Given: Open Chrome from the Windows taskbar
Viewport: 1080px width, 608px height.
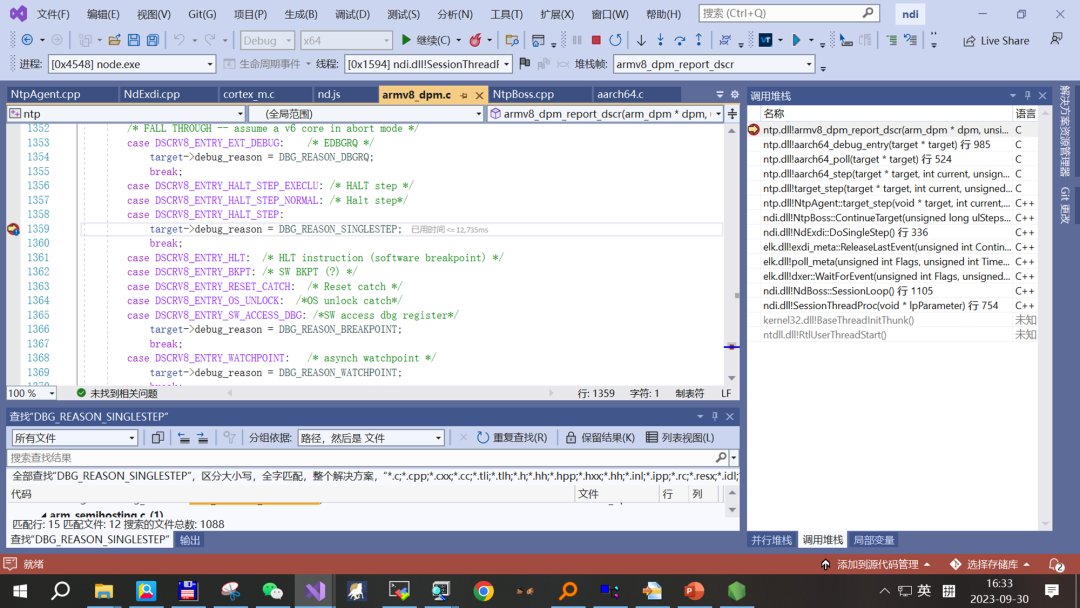Looking at the screenshot, I should point(484,591).
